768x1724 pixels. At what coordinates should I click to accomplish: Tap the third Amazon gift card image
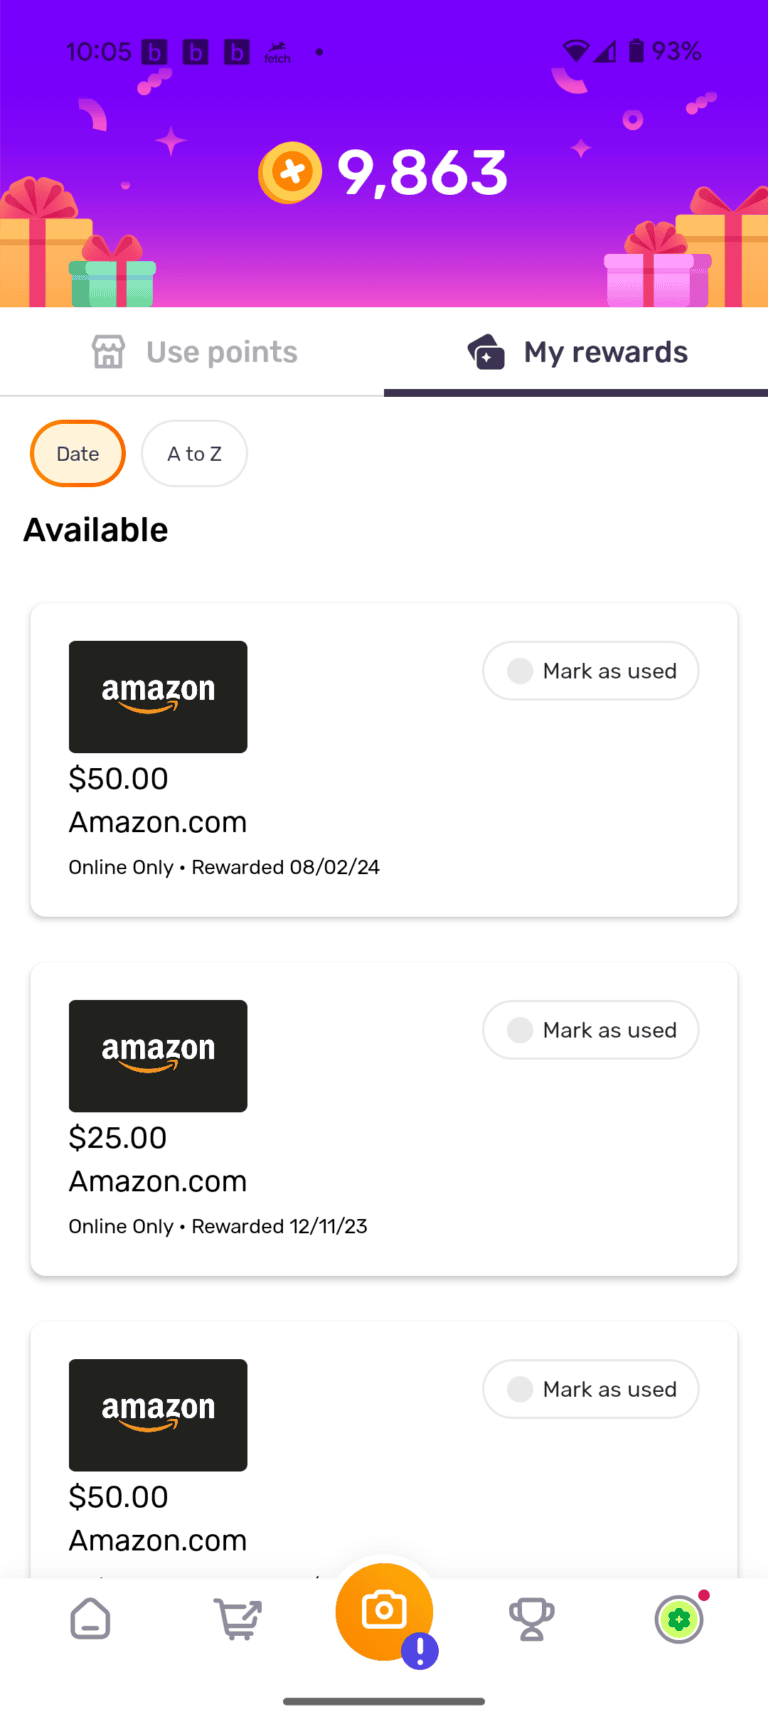pos(158,1415)
